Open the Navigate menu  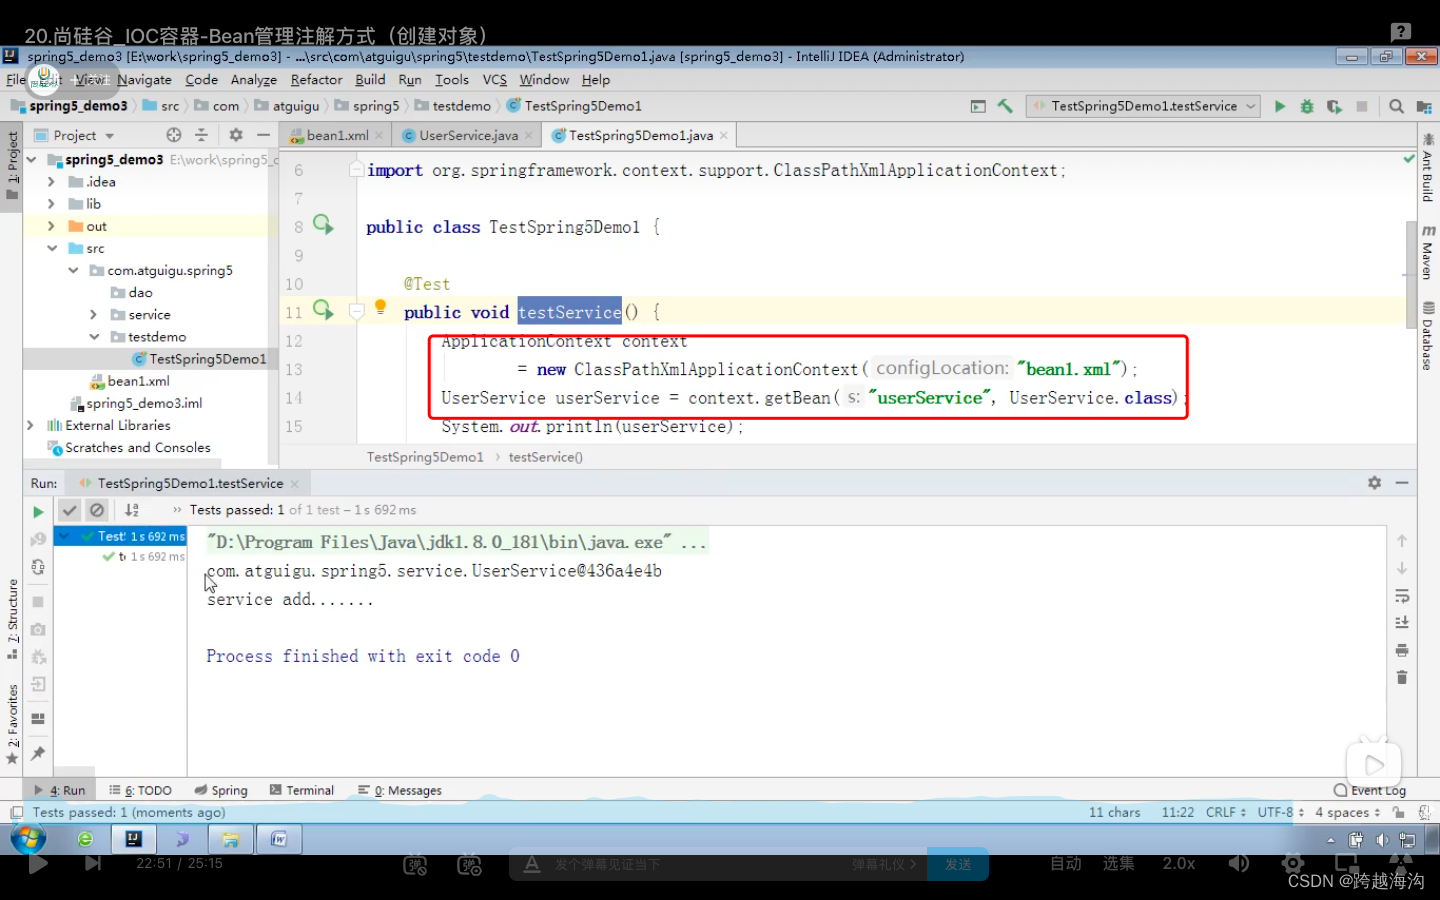(x=144, y=80)
